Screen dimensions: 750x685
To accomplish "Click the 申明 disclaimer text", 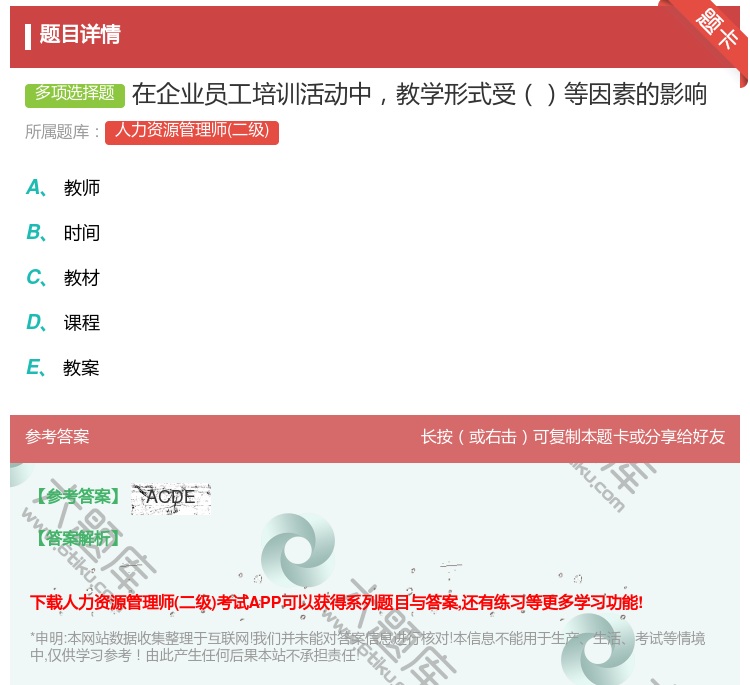I will [x=367, y=647].
